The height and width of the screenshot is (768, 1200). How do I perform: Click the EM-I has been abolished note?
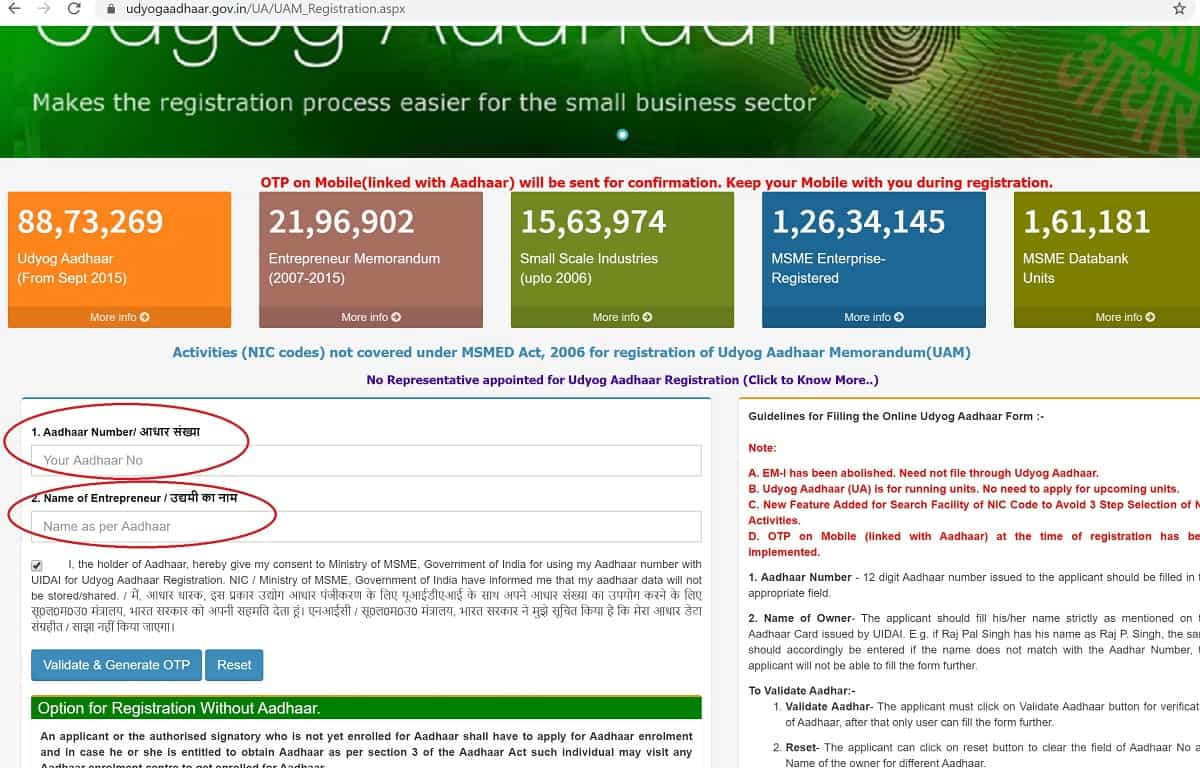pos(923,473)
